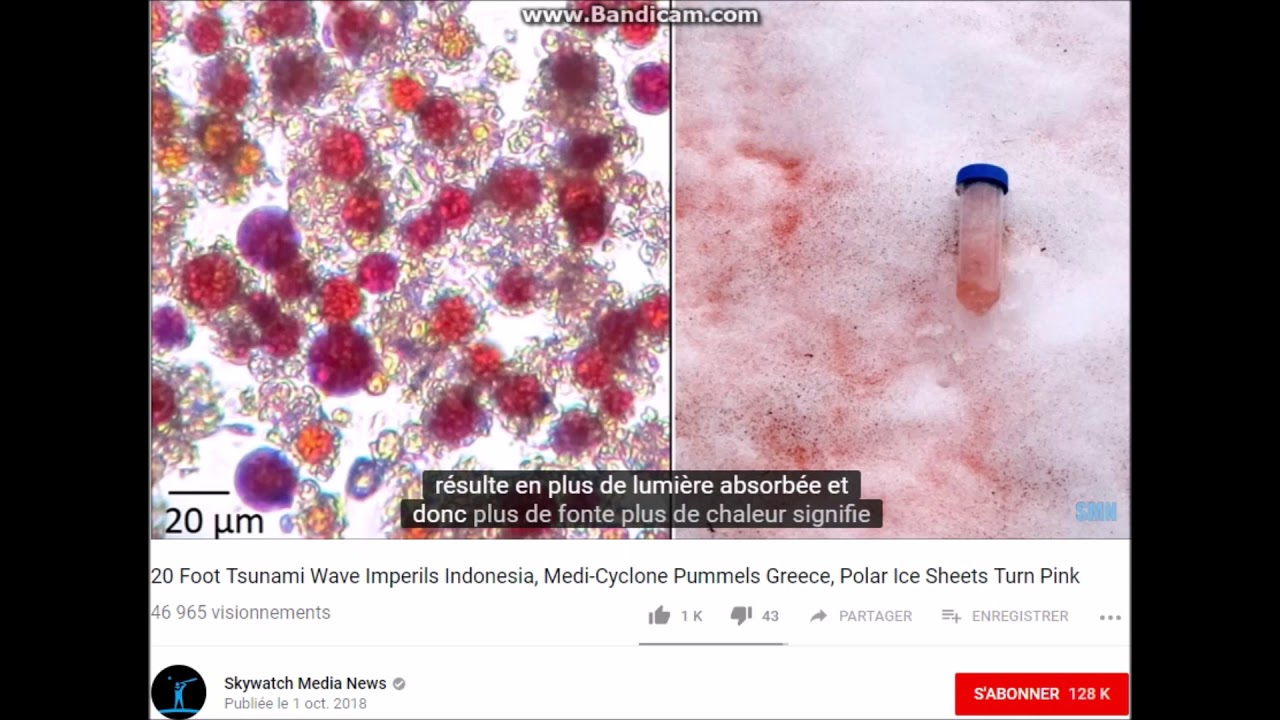Click the French subtitle caption overlay

coord(641,500)
